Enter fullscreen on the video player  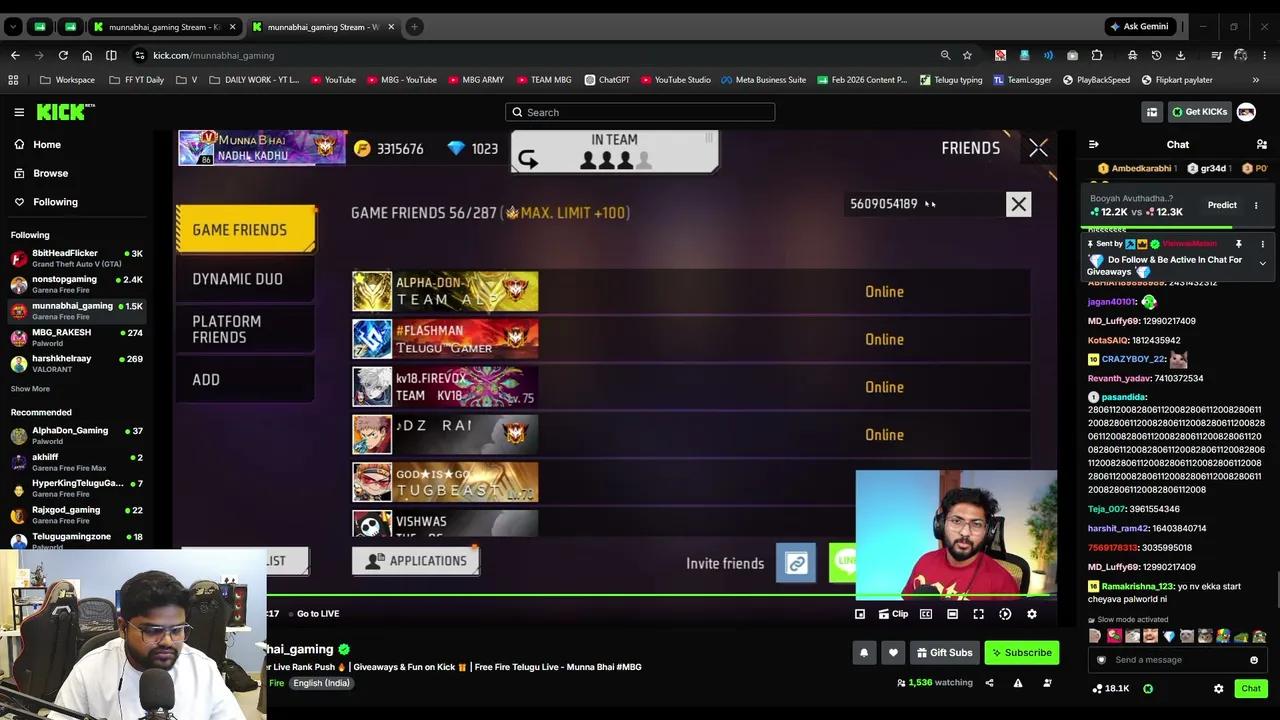[979, 614]
